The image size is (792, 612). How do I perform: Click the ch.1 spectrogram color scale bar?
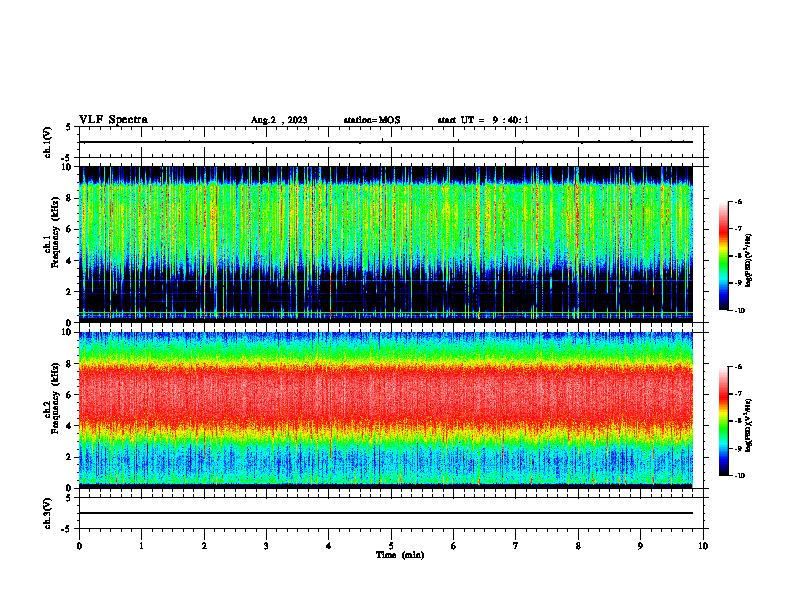pos(723,256)
